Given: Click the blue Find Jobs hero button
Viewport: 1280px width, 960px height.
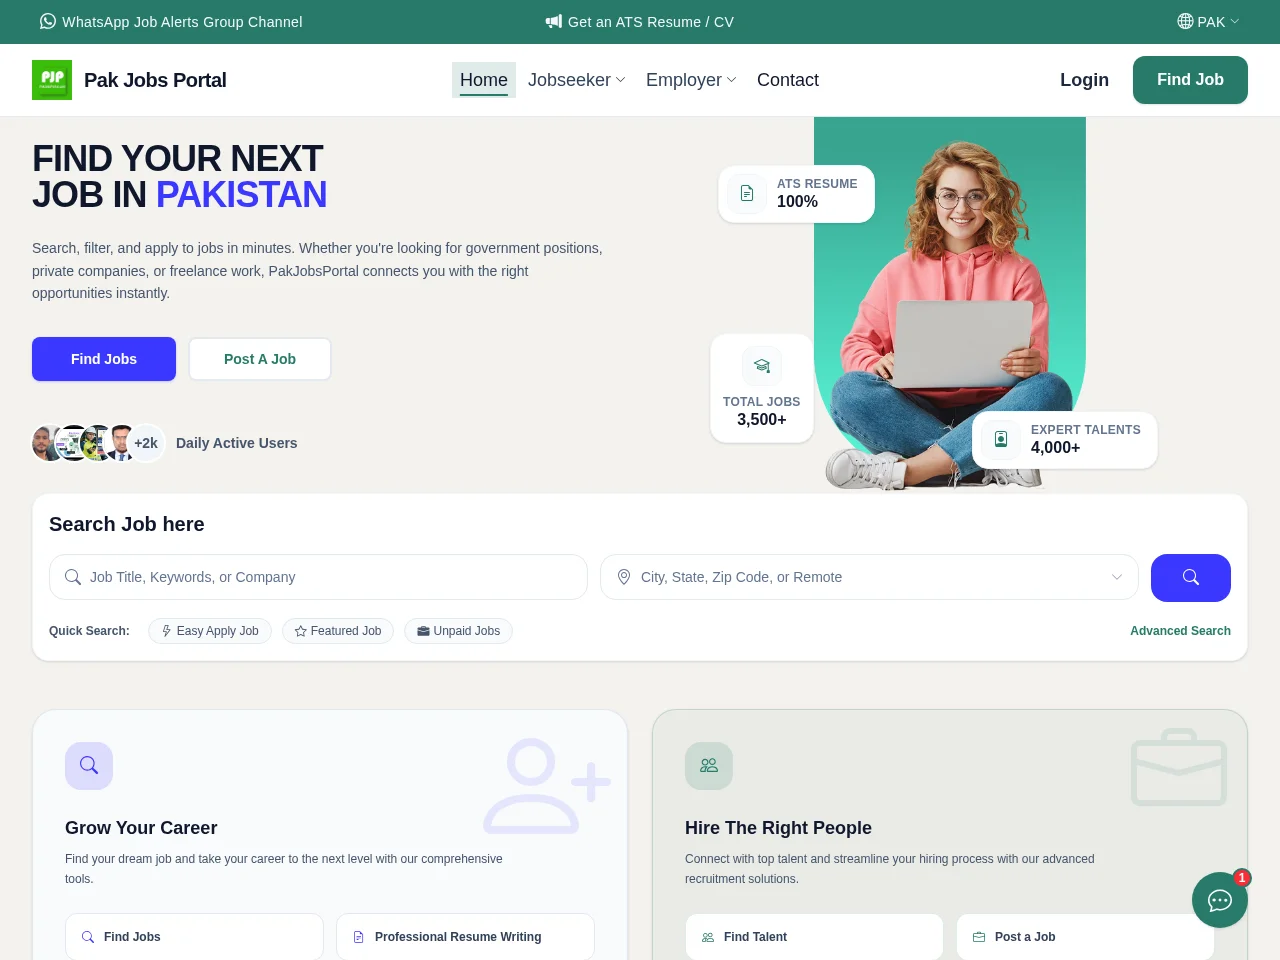Looking at the screenshot, I should 104,359.
